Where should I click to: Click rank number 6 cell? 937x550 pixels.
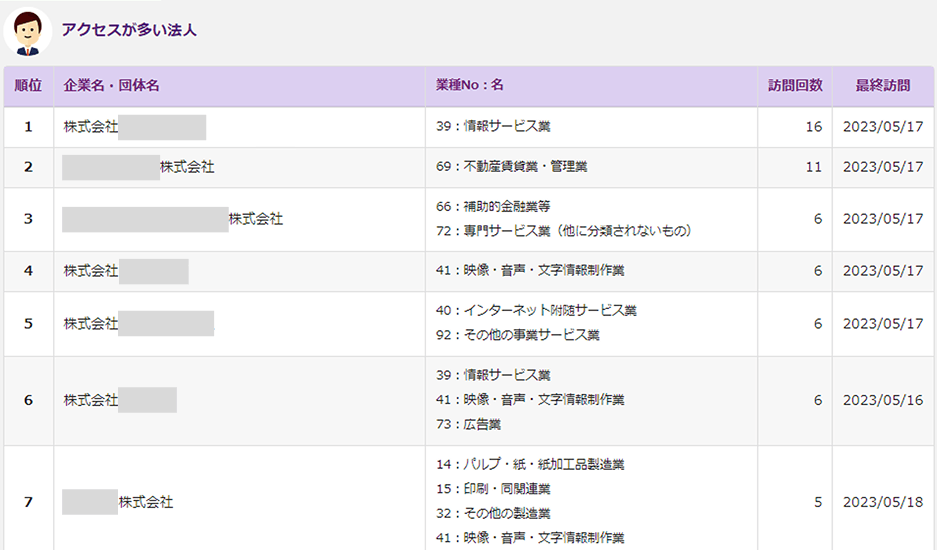pyautogui.click(x=29, y=400)
